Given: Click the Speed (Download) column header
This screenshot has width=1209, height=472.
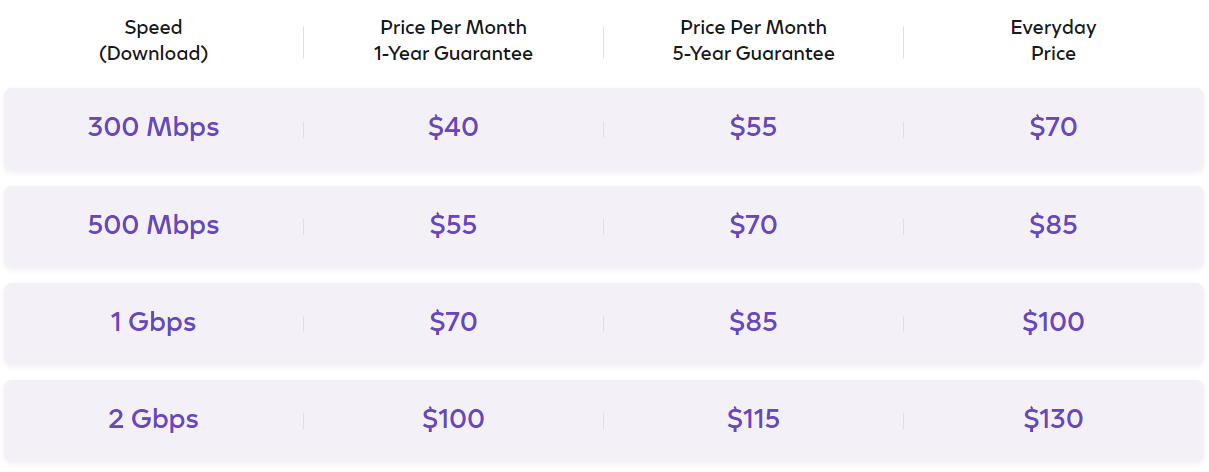Looking at the screenshot, I should point(153,41).
